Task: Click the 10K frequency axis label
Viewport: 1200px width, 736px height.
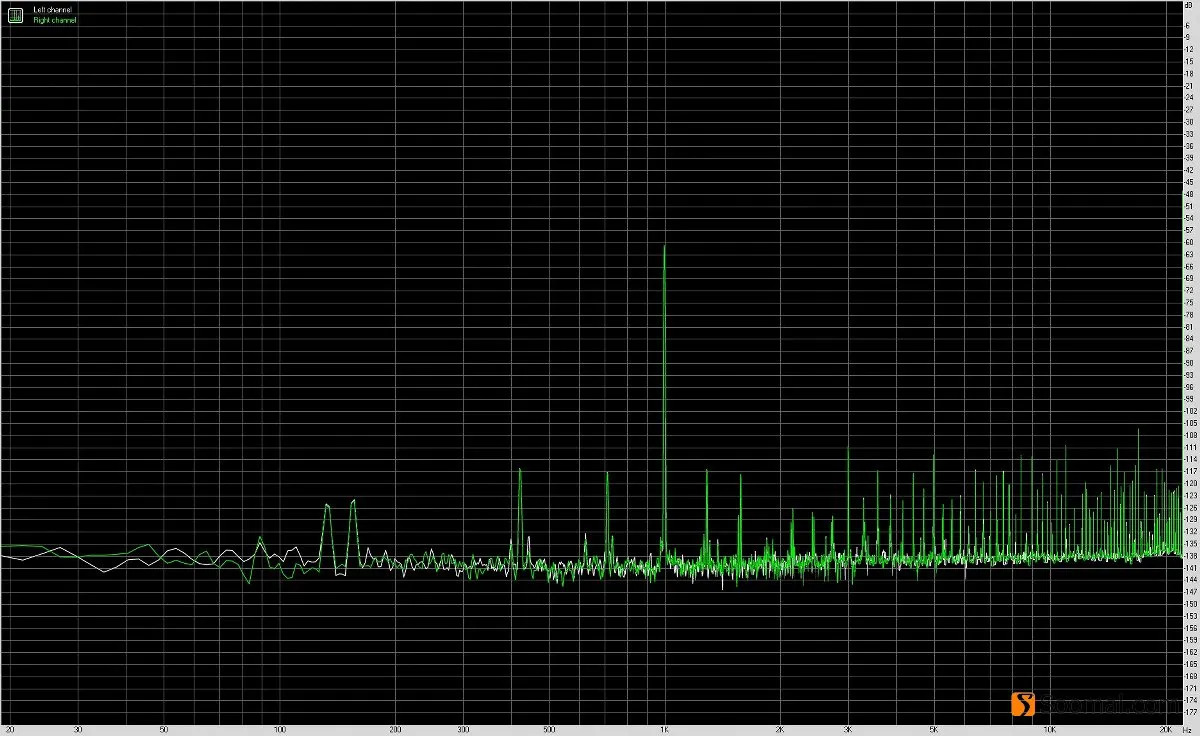Action: pos(1049,729)
